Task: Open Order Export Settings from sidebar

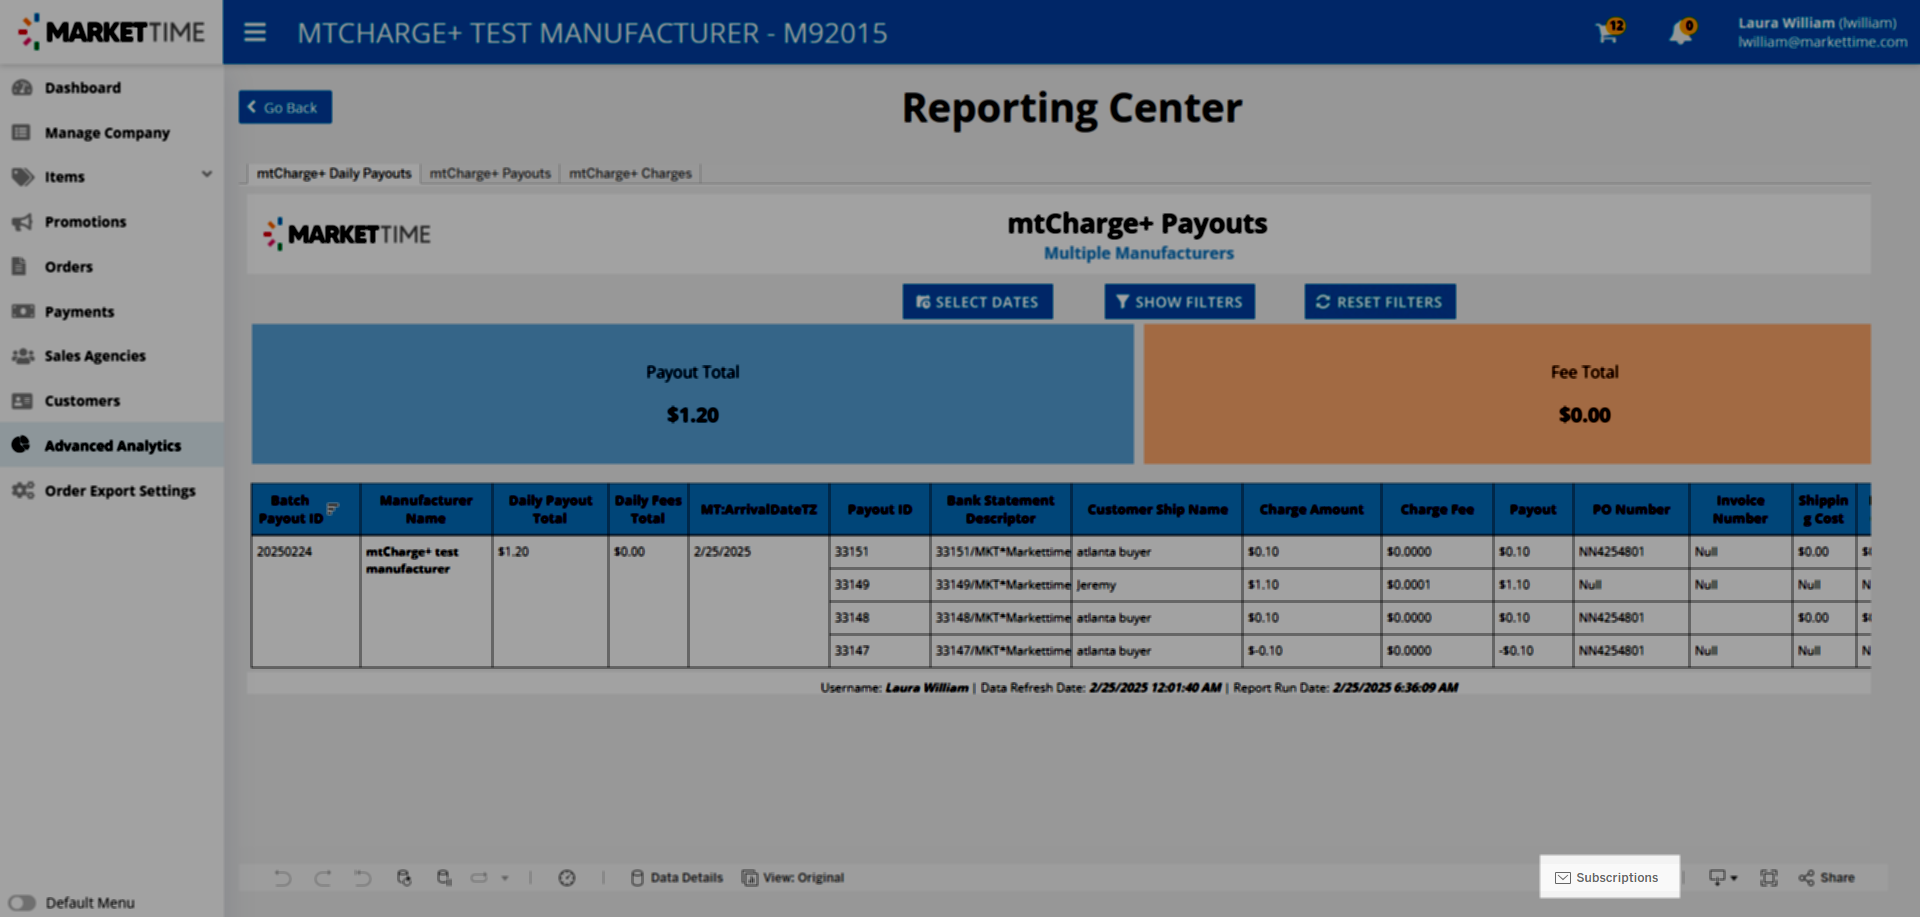Action: 120,490
